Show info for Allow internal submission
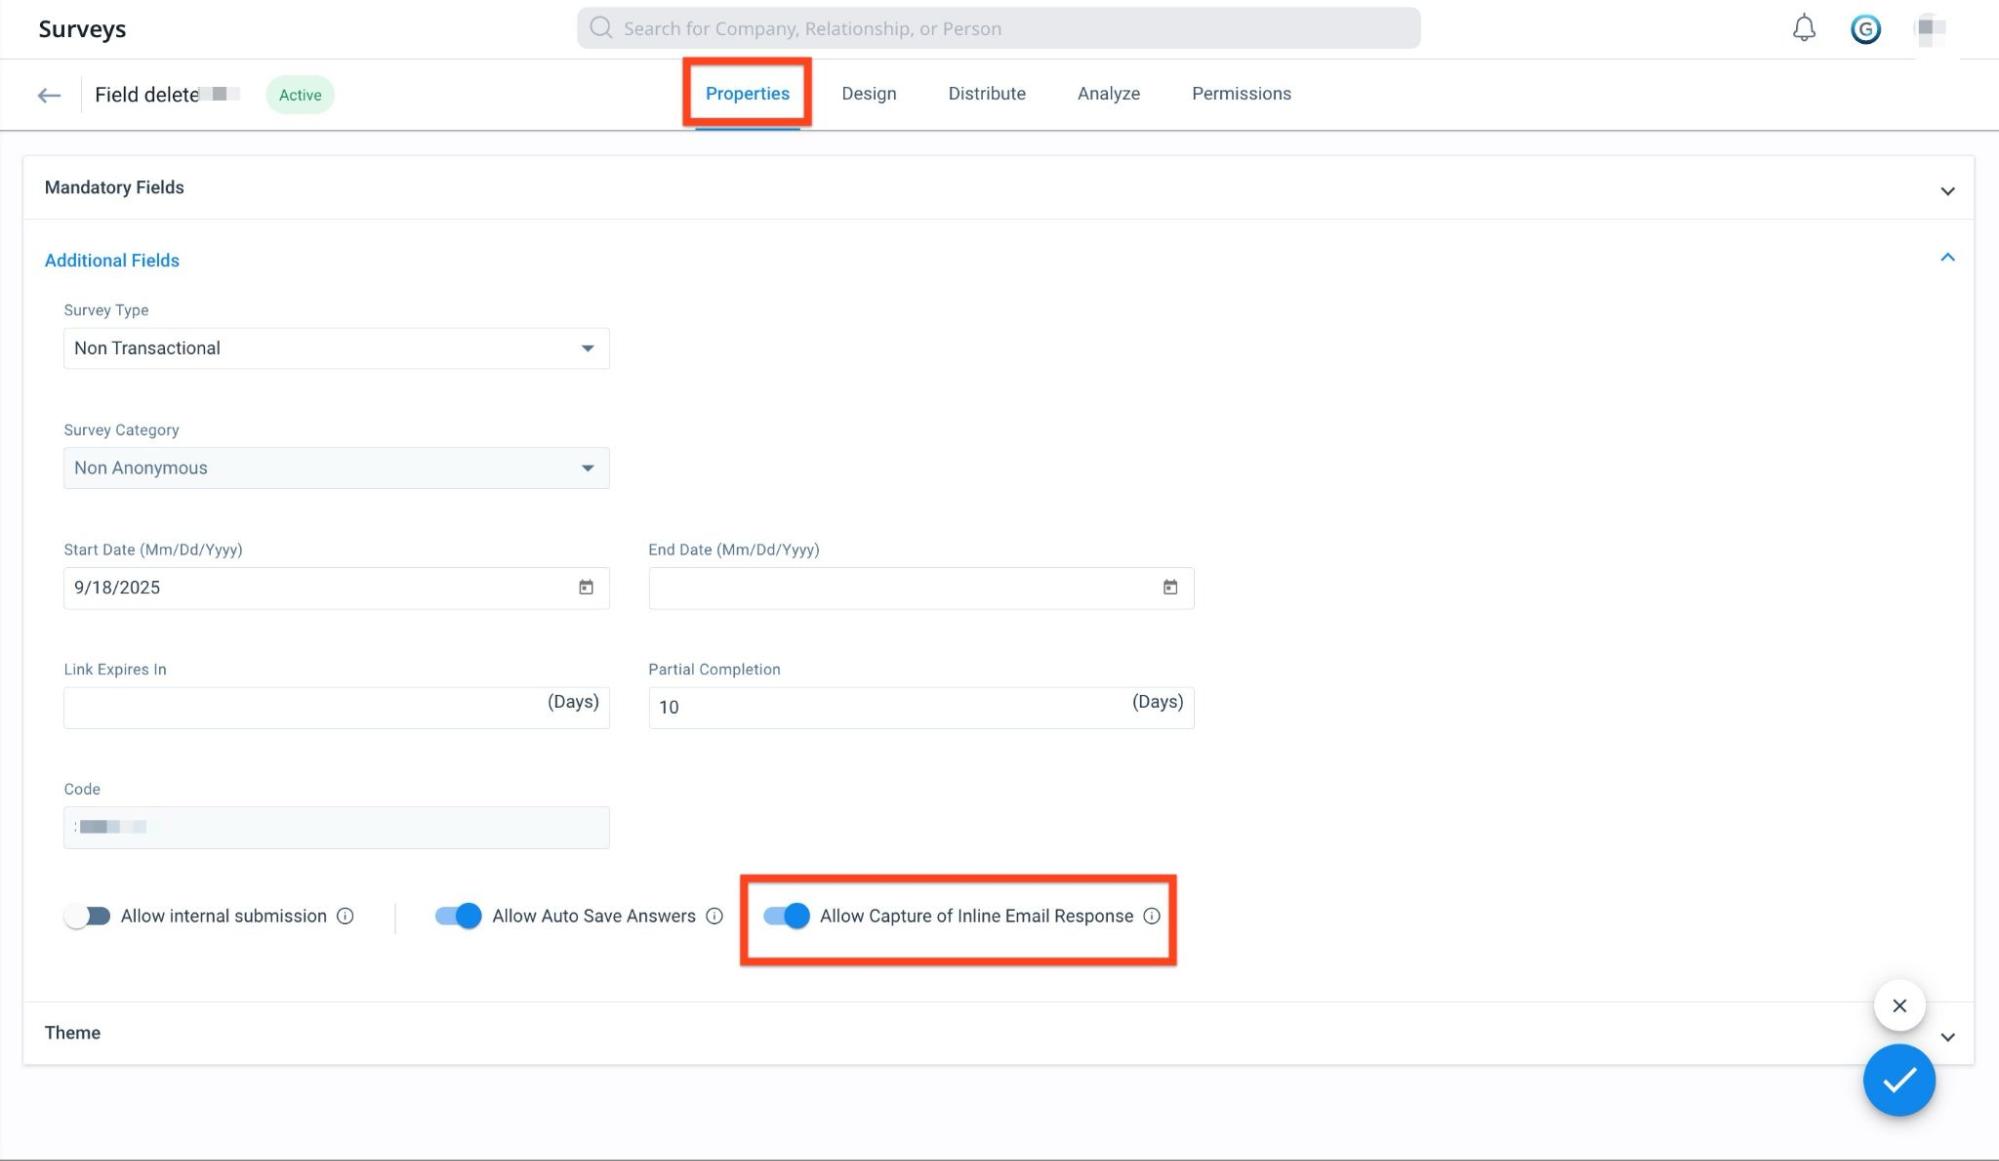 pos(345,916)
